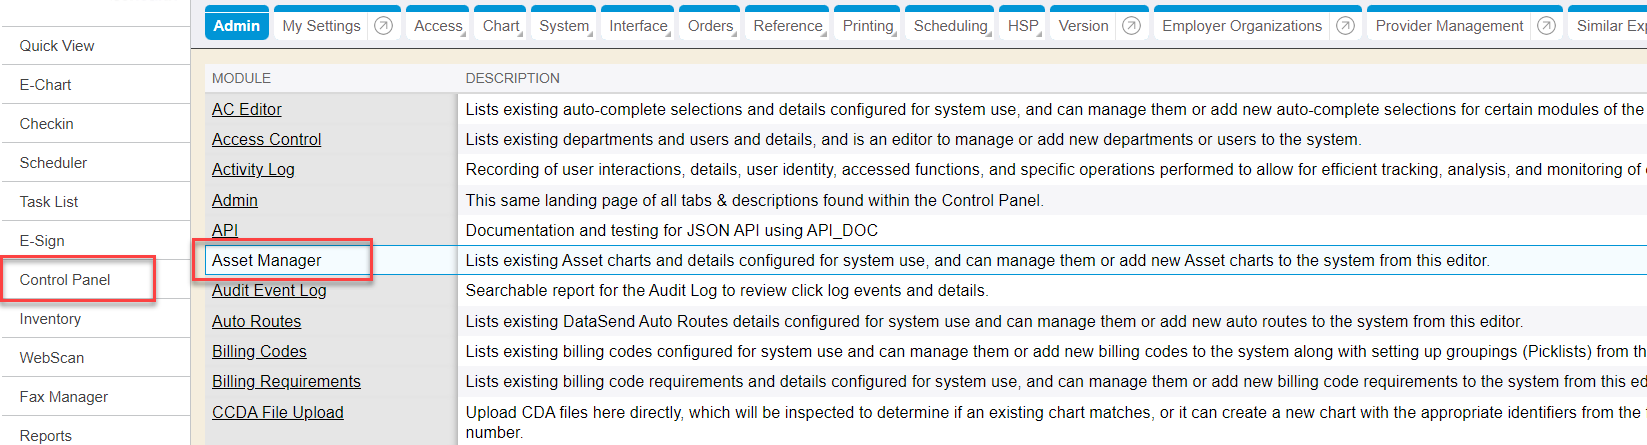This screenshot has height=445, width=1647.
Task: Open the Activity Log module
Action: (253, 169)
